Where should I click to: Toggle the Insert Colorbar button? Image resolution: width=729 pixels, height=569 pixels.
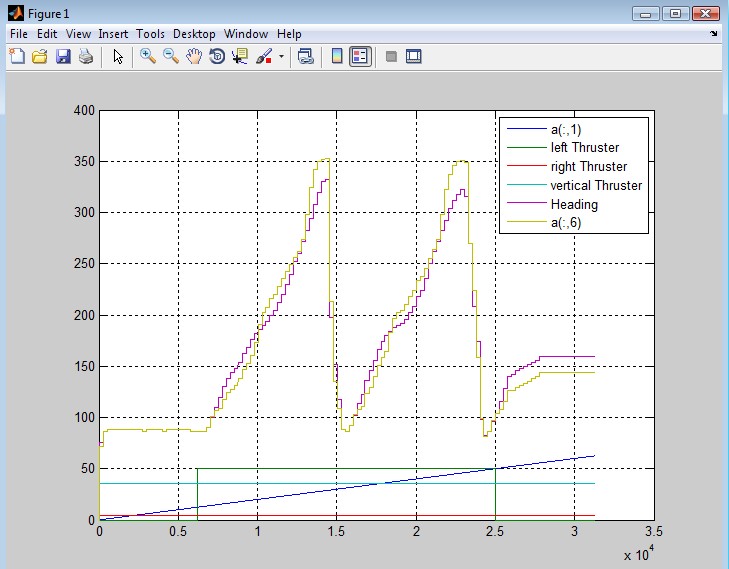pyautogui.click(x=337, y=57)
